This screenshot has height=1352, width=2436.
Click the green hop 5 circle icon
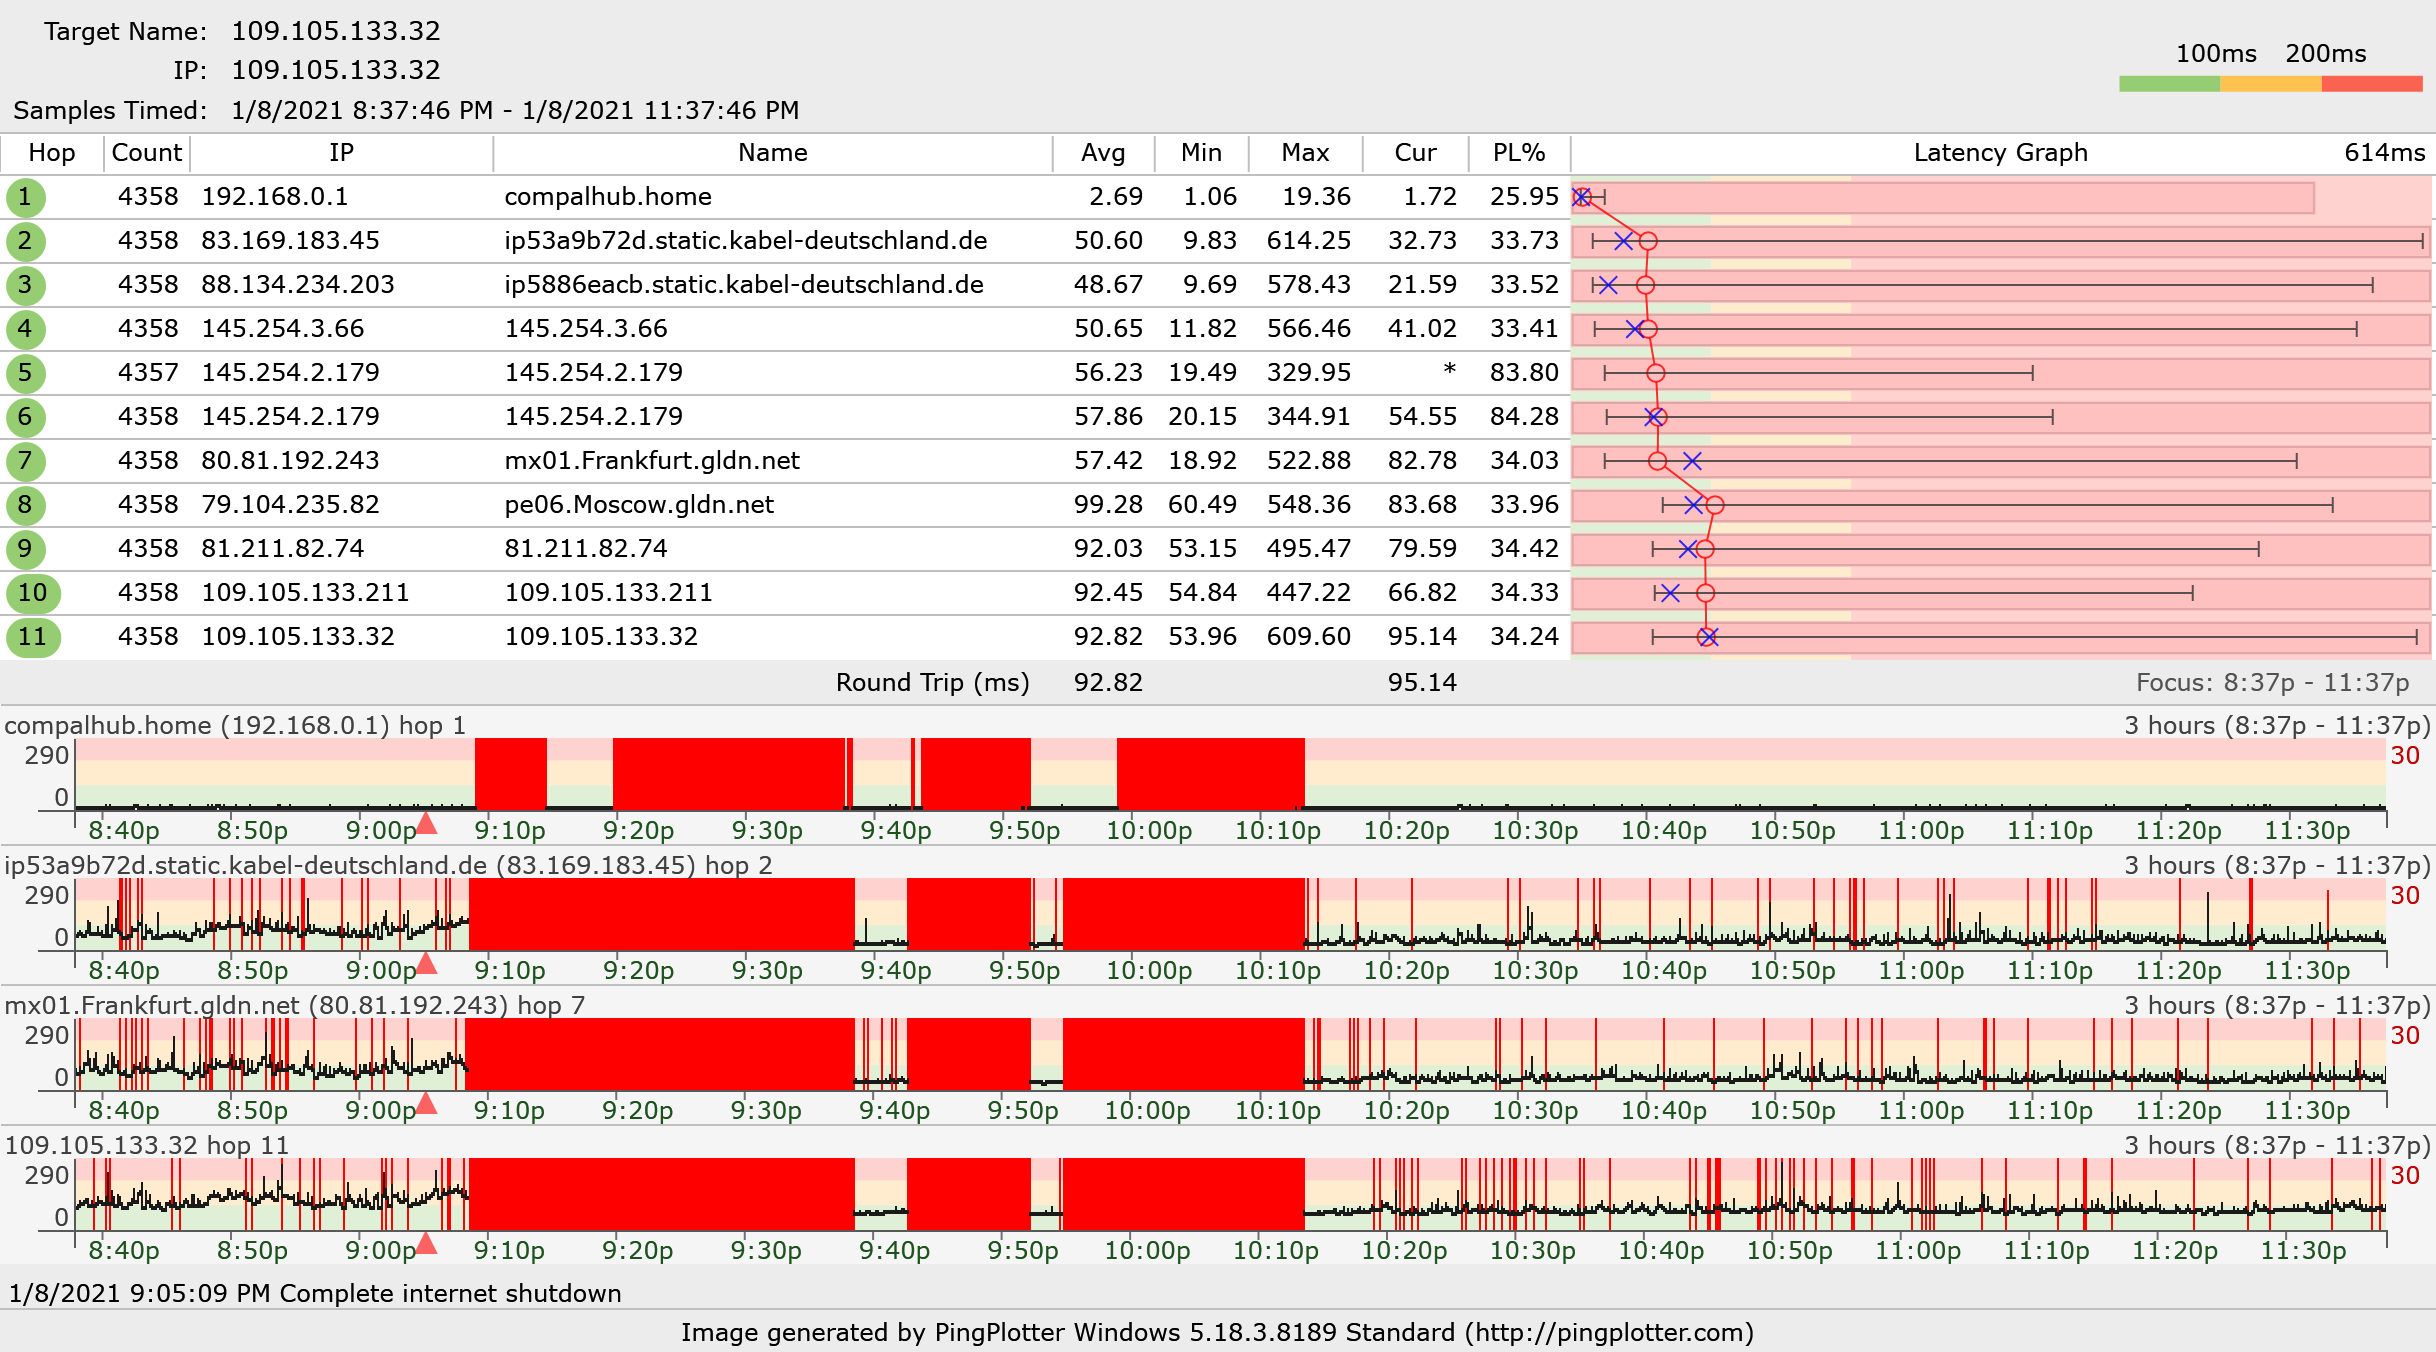pos(25,373)
